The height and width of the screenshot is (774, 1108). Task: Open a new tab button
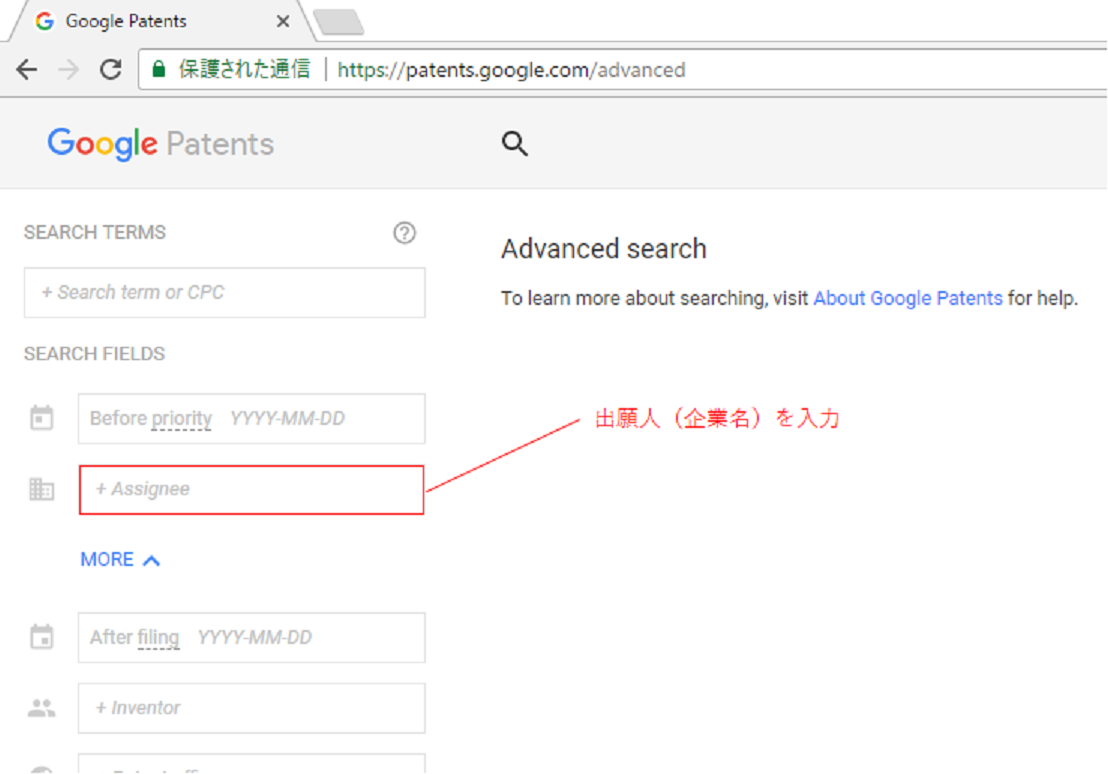339,22
